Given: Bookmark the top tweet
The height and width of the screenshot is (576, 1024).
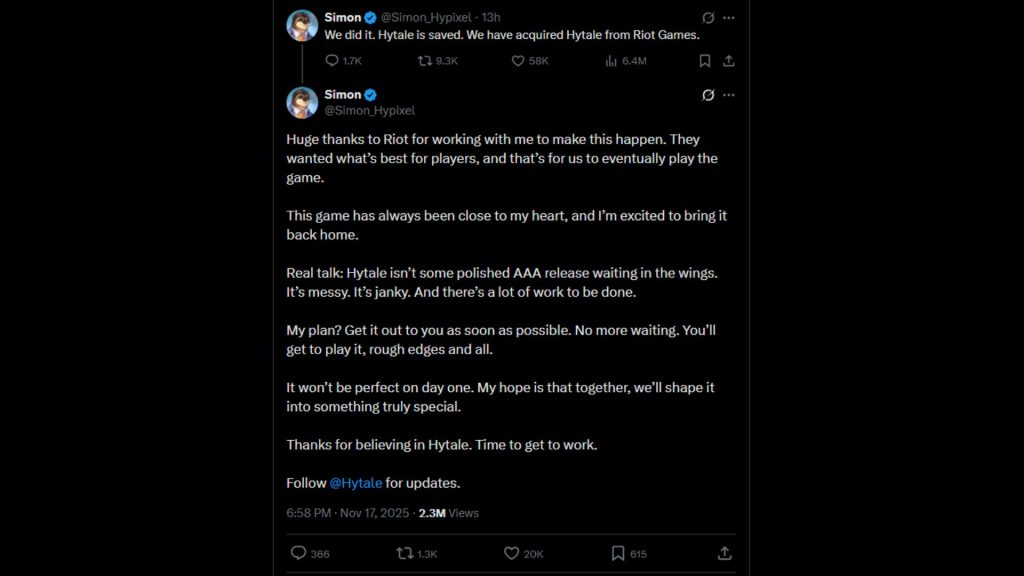Looking at the screenshot, I should 705,61.
